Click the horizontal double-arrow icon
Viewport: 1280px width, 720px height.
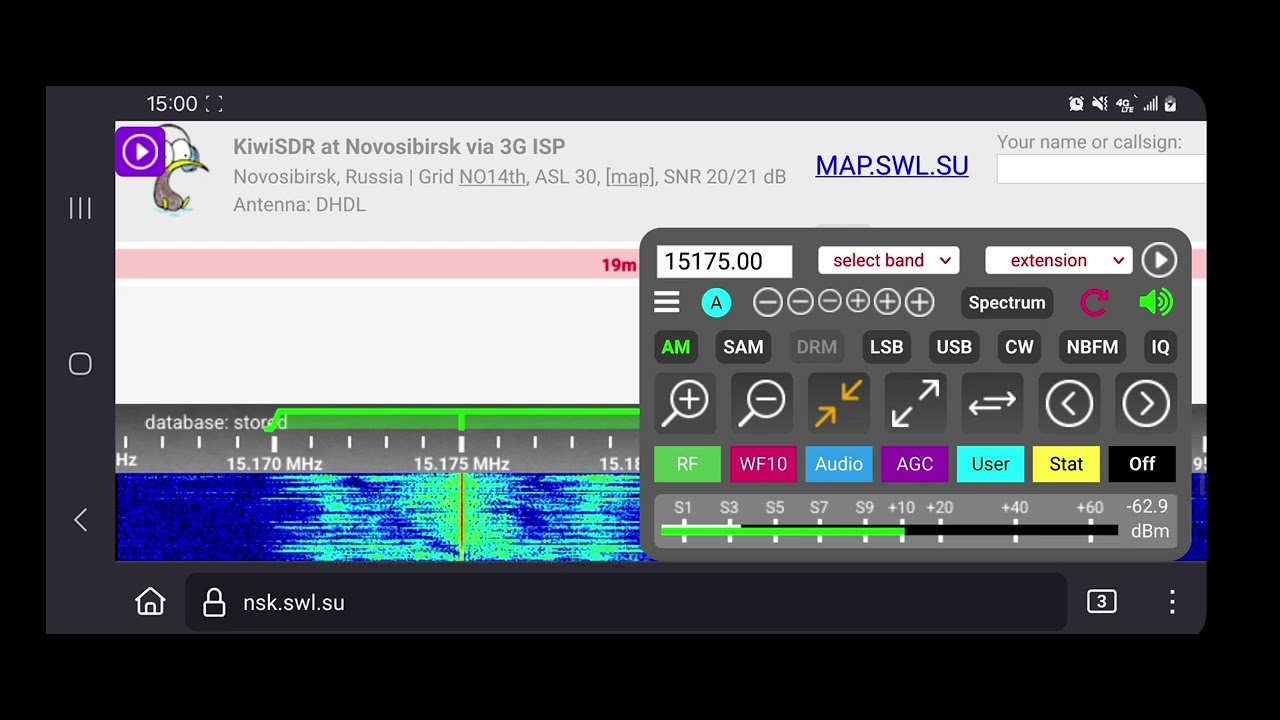pos(992,403)
